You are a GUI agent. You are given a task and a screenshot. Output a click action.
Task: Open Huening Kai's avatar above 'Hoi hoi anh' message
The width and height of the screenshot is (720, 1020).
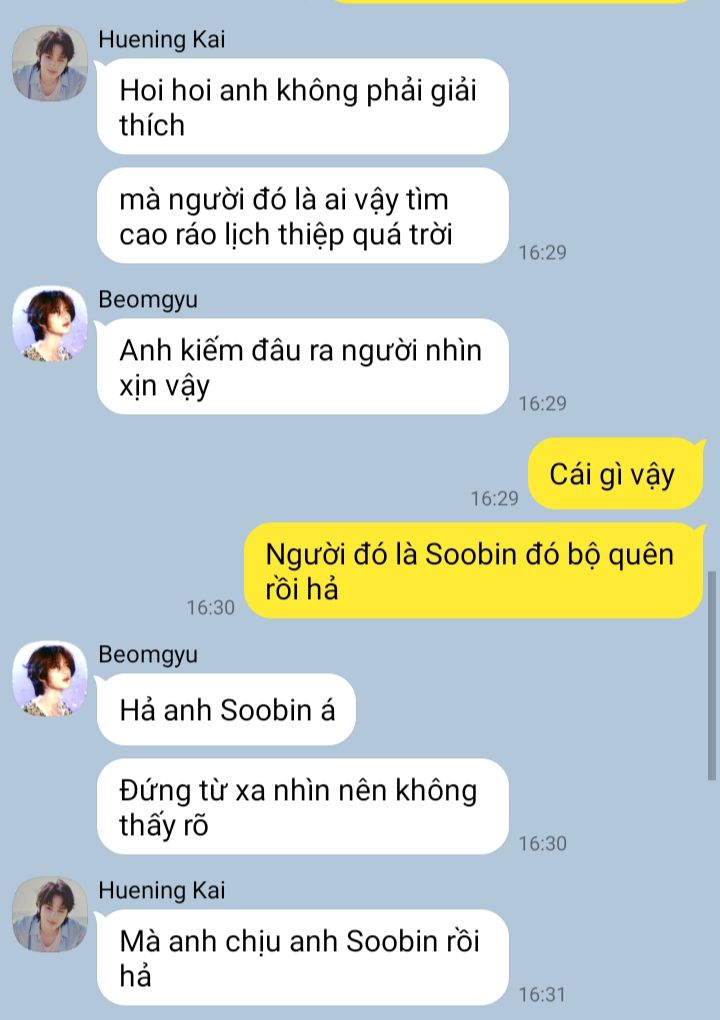[49, 63]
